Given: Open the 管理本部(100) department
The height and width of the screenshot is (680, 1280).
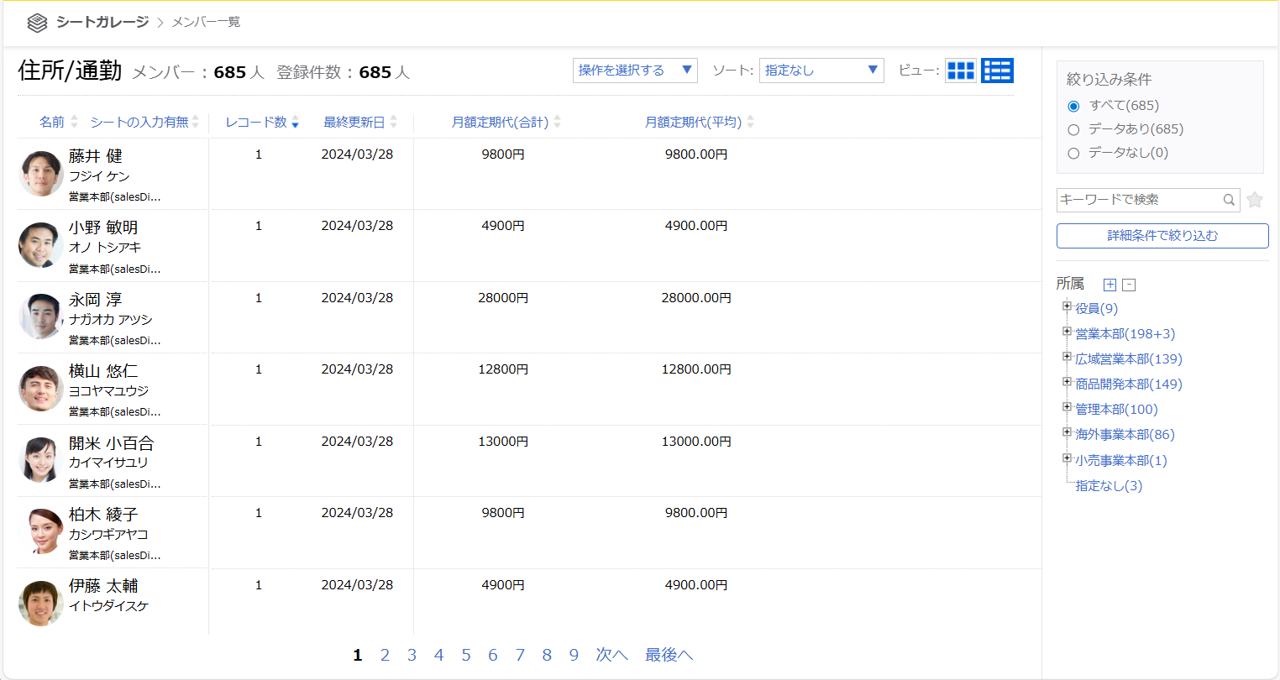Looking at the screenshot, I should (1116, 409).
